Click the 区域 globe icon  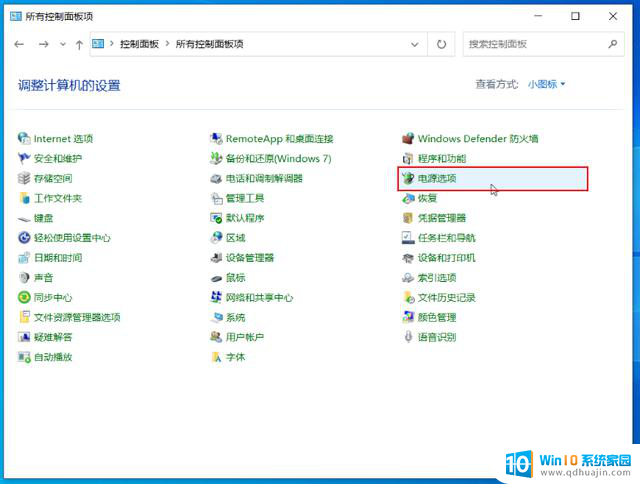[216, 238]
